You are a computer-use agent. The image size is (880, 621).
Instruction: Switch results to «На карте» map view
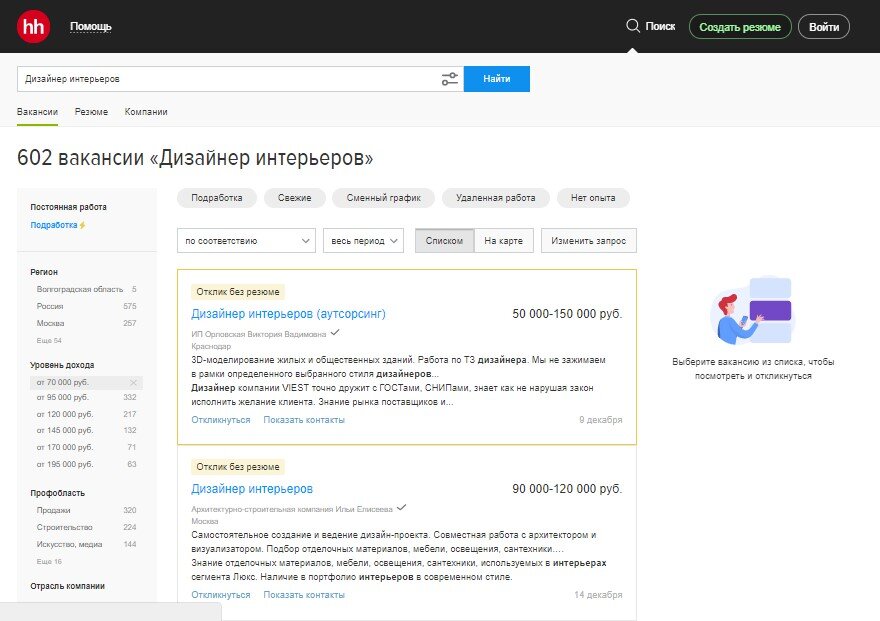[x=504, y=240]
